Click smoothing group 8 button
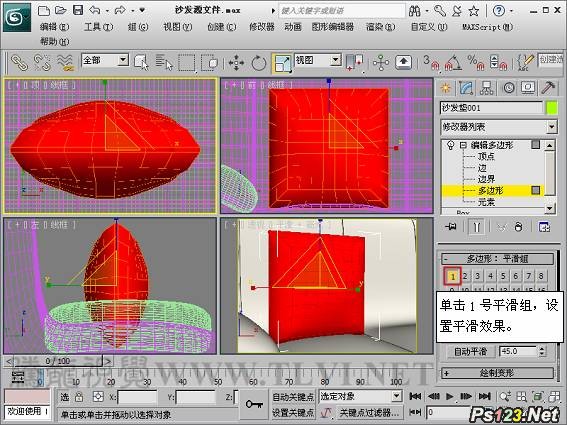This screenshot has width=567, height=425. coord(541,276)
